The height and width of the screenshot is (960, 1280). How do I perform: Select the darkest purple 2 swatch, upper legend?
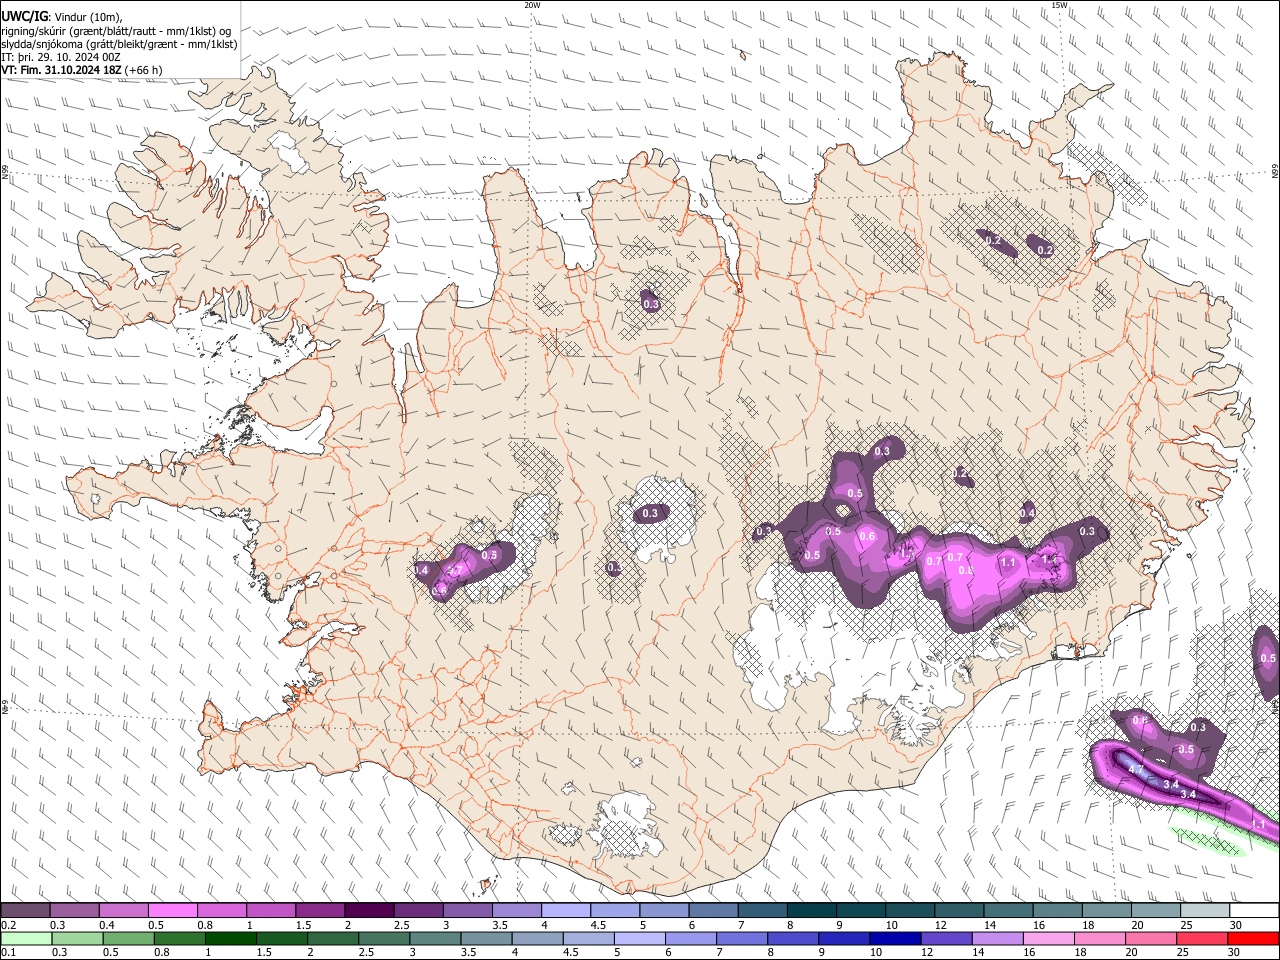coord(369,910)
